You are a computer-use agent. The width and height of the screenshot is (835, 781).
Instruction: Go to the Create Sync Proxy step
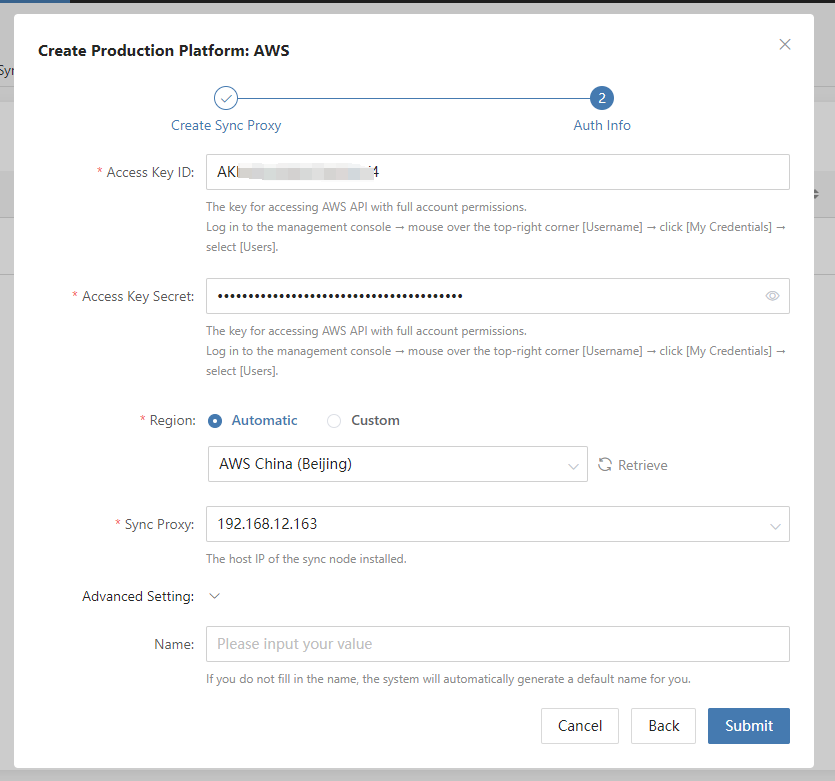(226, 126)
